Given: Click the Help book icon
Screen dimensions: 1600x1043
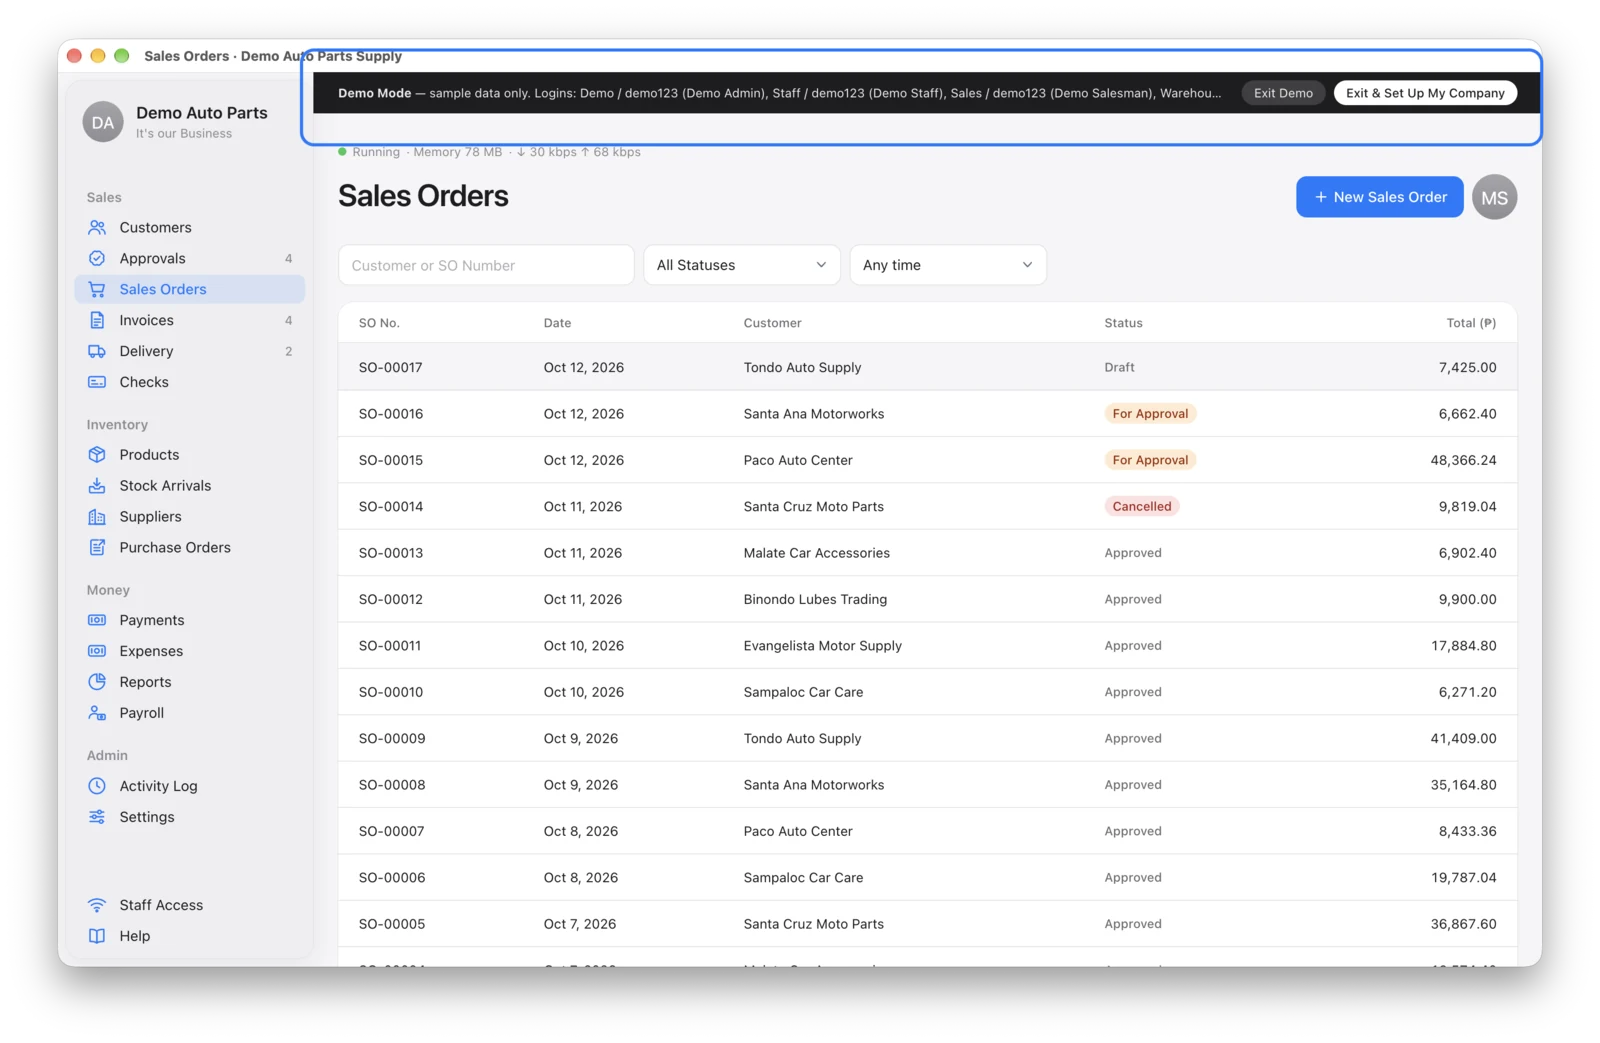Looking at the screenshot, I should pos(97,936).
